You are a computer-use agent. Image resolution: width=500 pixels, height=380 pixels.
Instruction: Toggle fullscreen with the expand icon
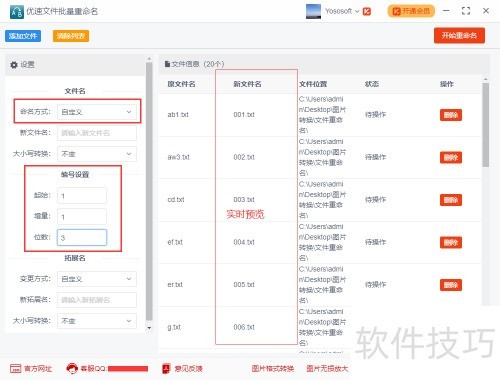coord(466,11)
